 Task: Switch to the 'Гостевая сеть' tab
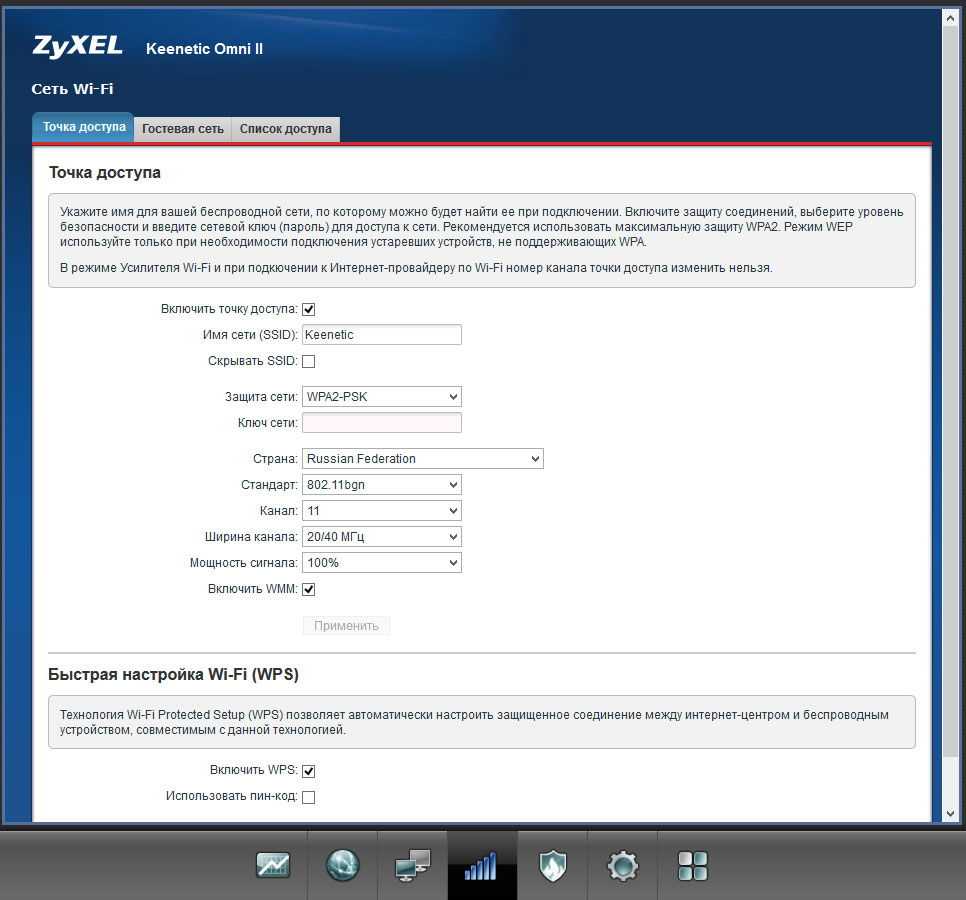click(x=183, y=129)
